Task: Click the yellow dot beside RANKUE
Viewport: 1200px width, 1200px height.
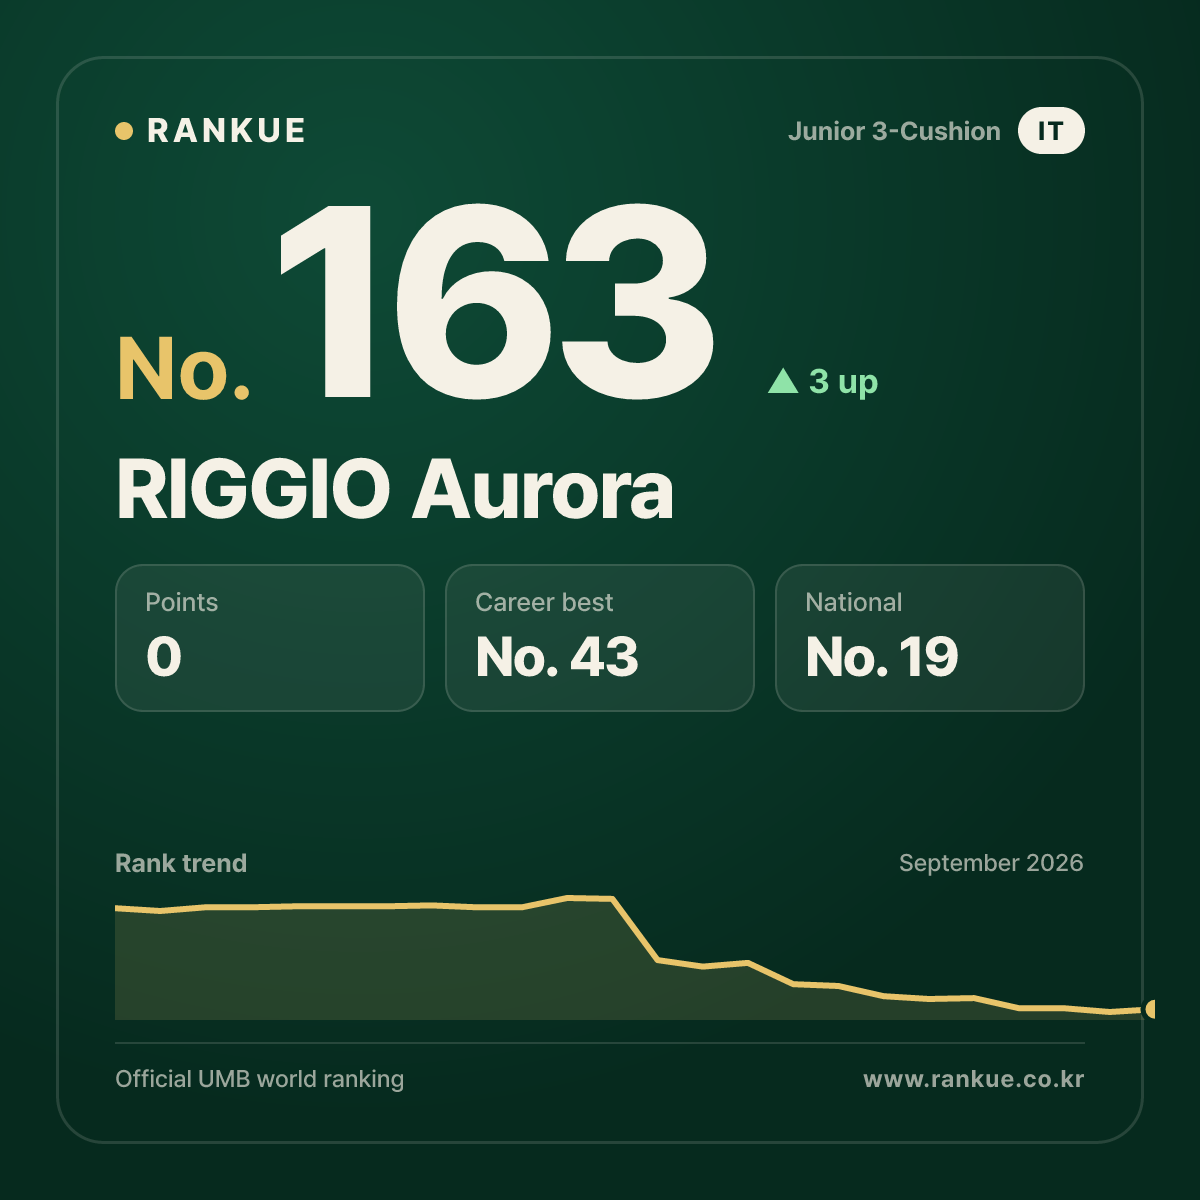Action: coord(124,131)
